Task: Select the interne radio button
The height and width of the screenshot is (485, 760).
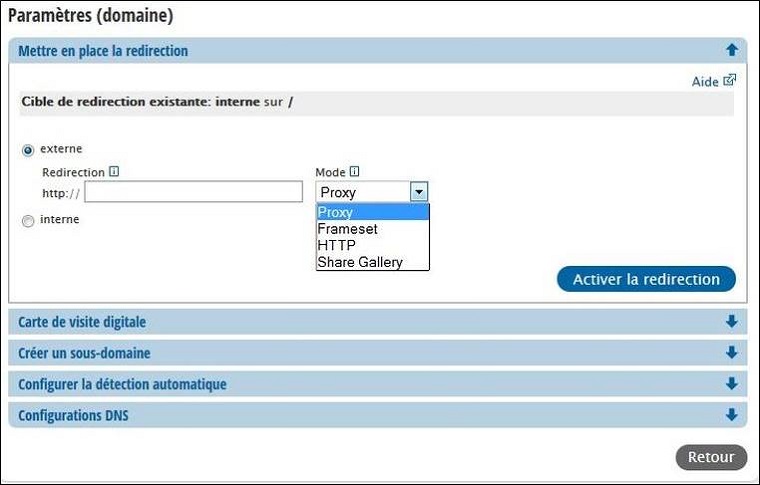Action: pos(28,221)
